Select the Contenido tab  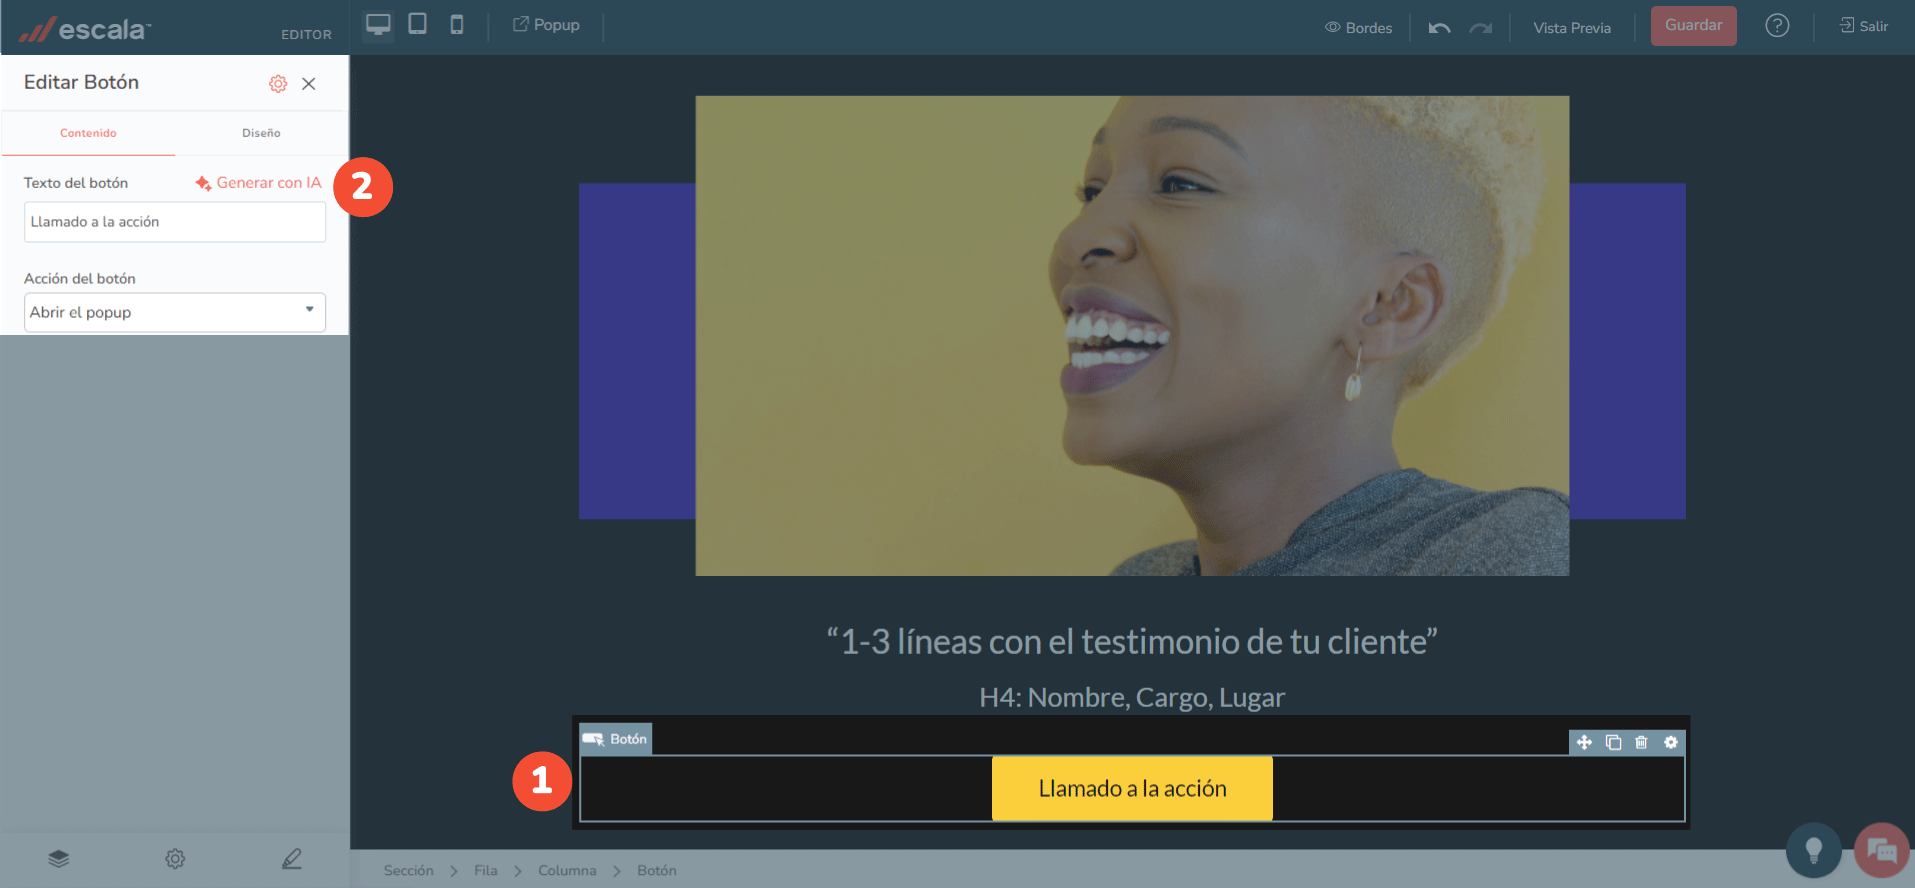[x=88, y=133]
